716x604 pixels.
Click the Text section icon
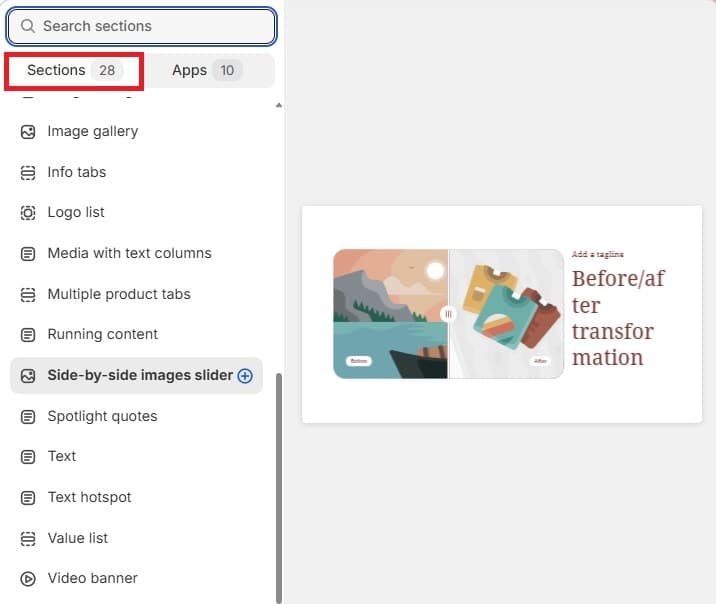tap(28, 457)
